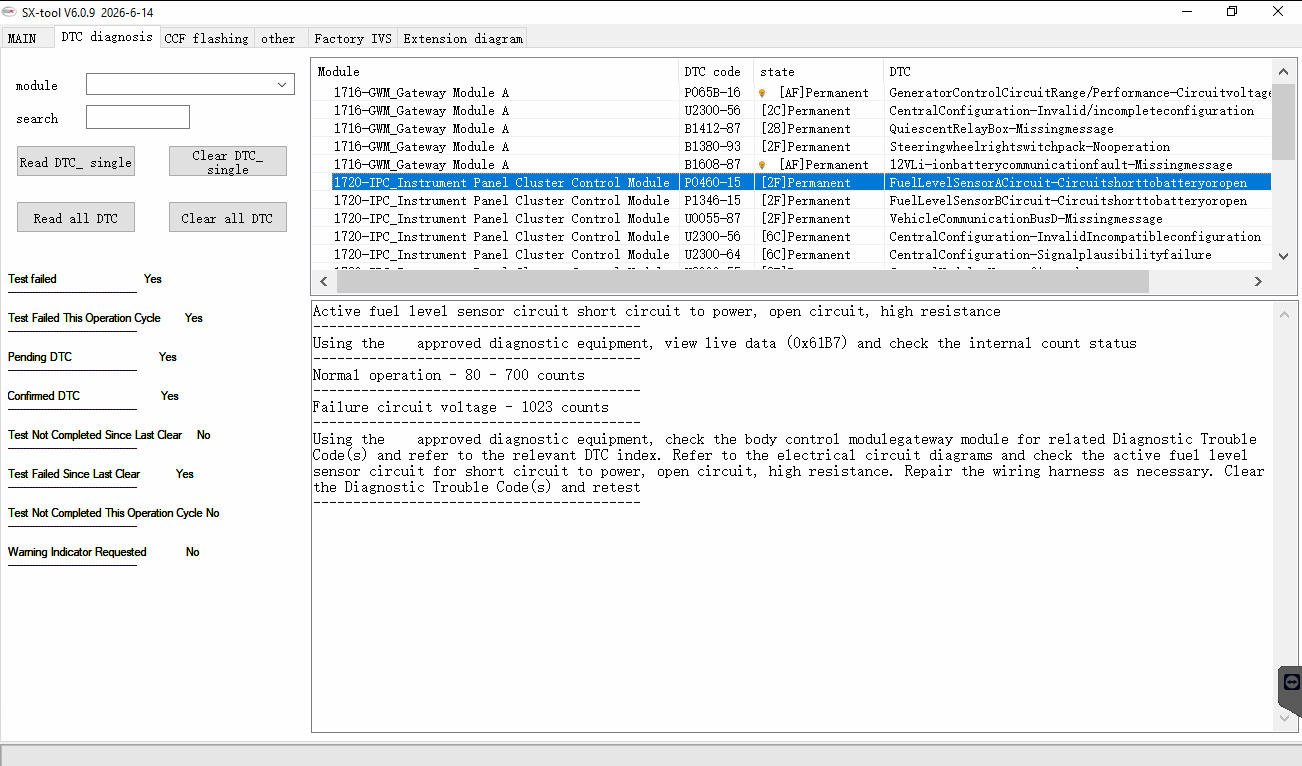Click Clear all DTC button
The width and height of the screenshot is (1302, 766).
228,218
